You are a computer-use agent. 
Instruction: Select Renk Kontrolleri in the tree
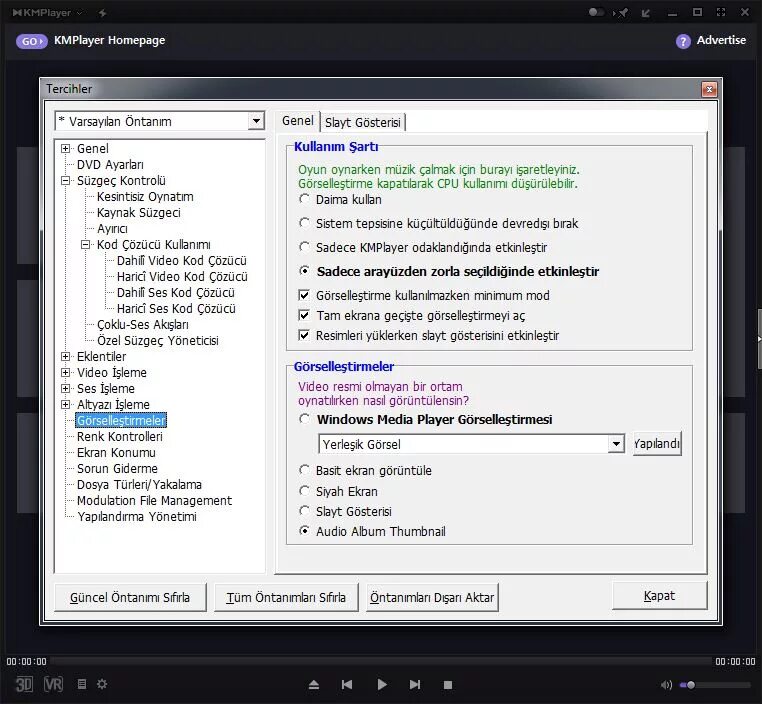tap(120, 437)
